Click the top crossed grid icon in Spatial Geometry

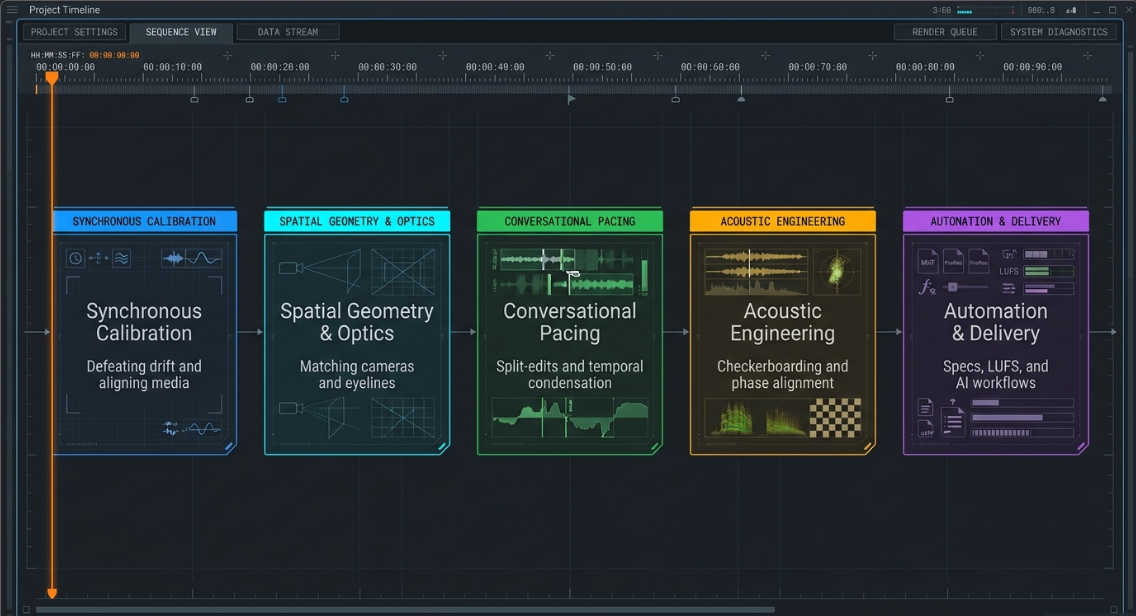point(403,271)
